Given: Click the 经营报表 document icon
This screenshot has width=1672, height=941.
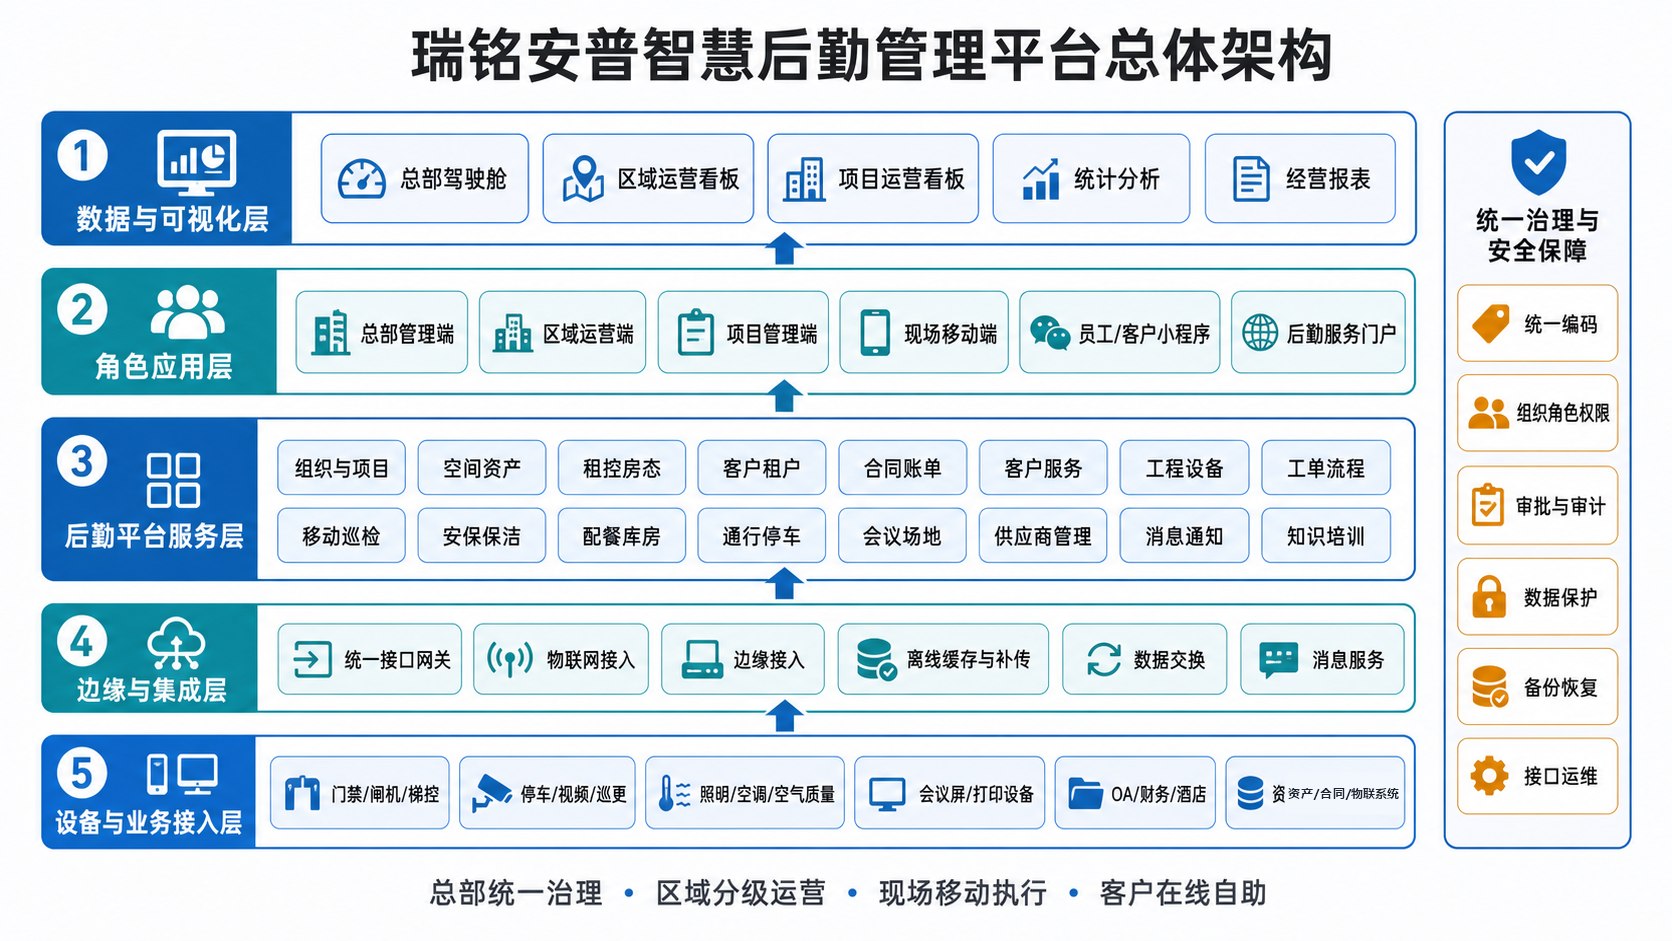Looking at the screenshot, I should pyautogui.click(x=1251, y=179).
